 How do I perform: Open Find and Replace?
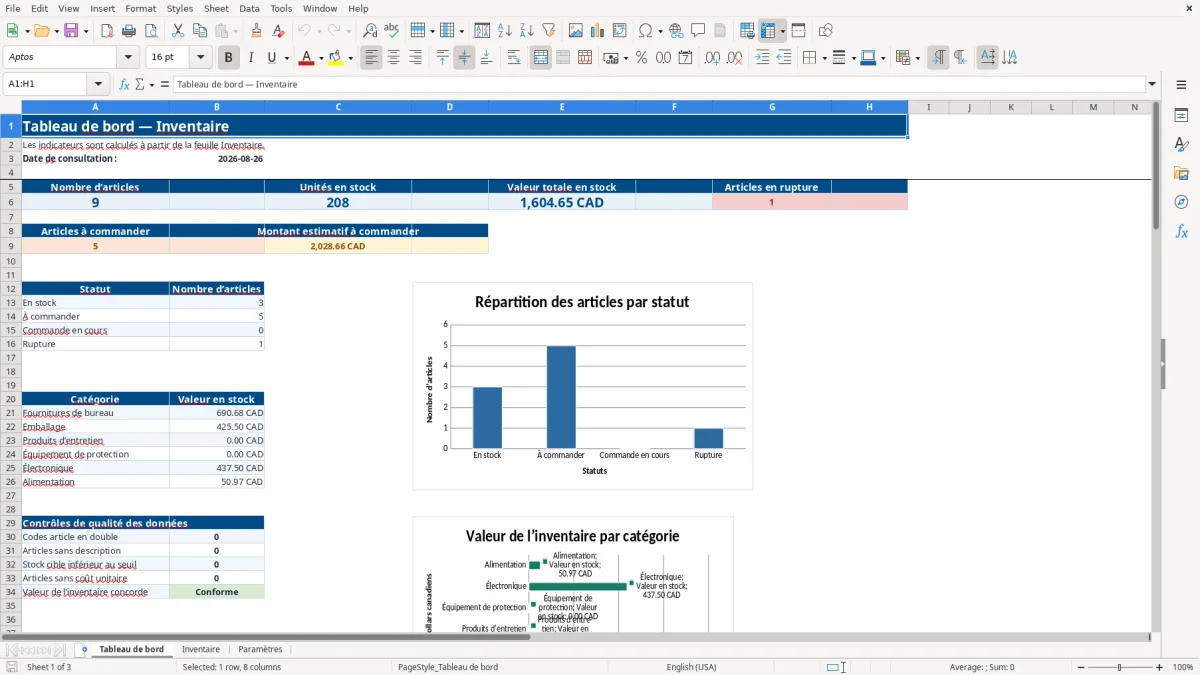[x=370, y=31]
